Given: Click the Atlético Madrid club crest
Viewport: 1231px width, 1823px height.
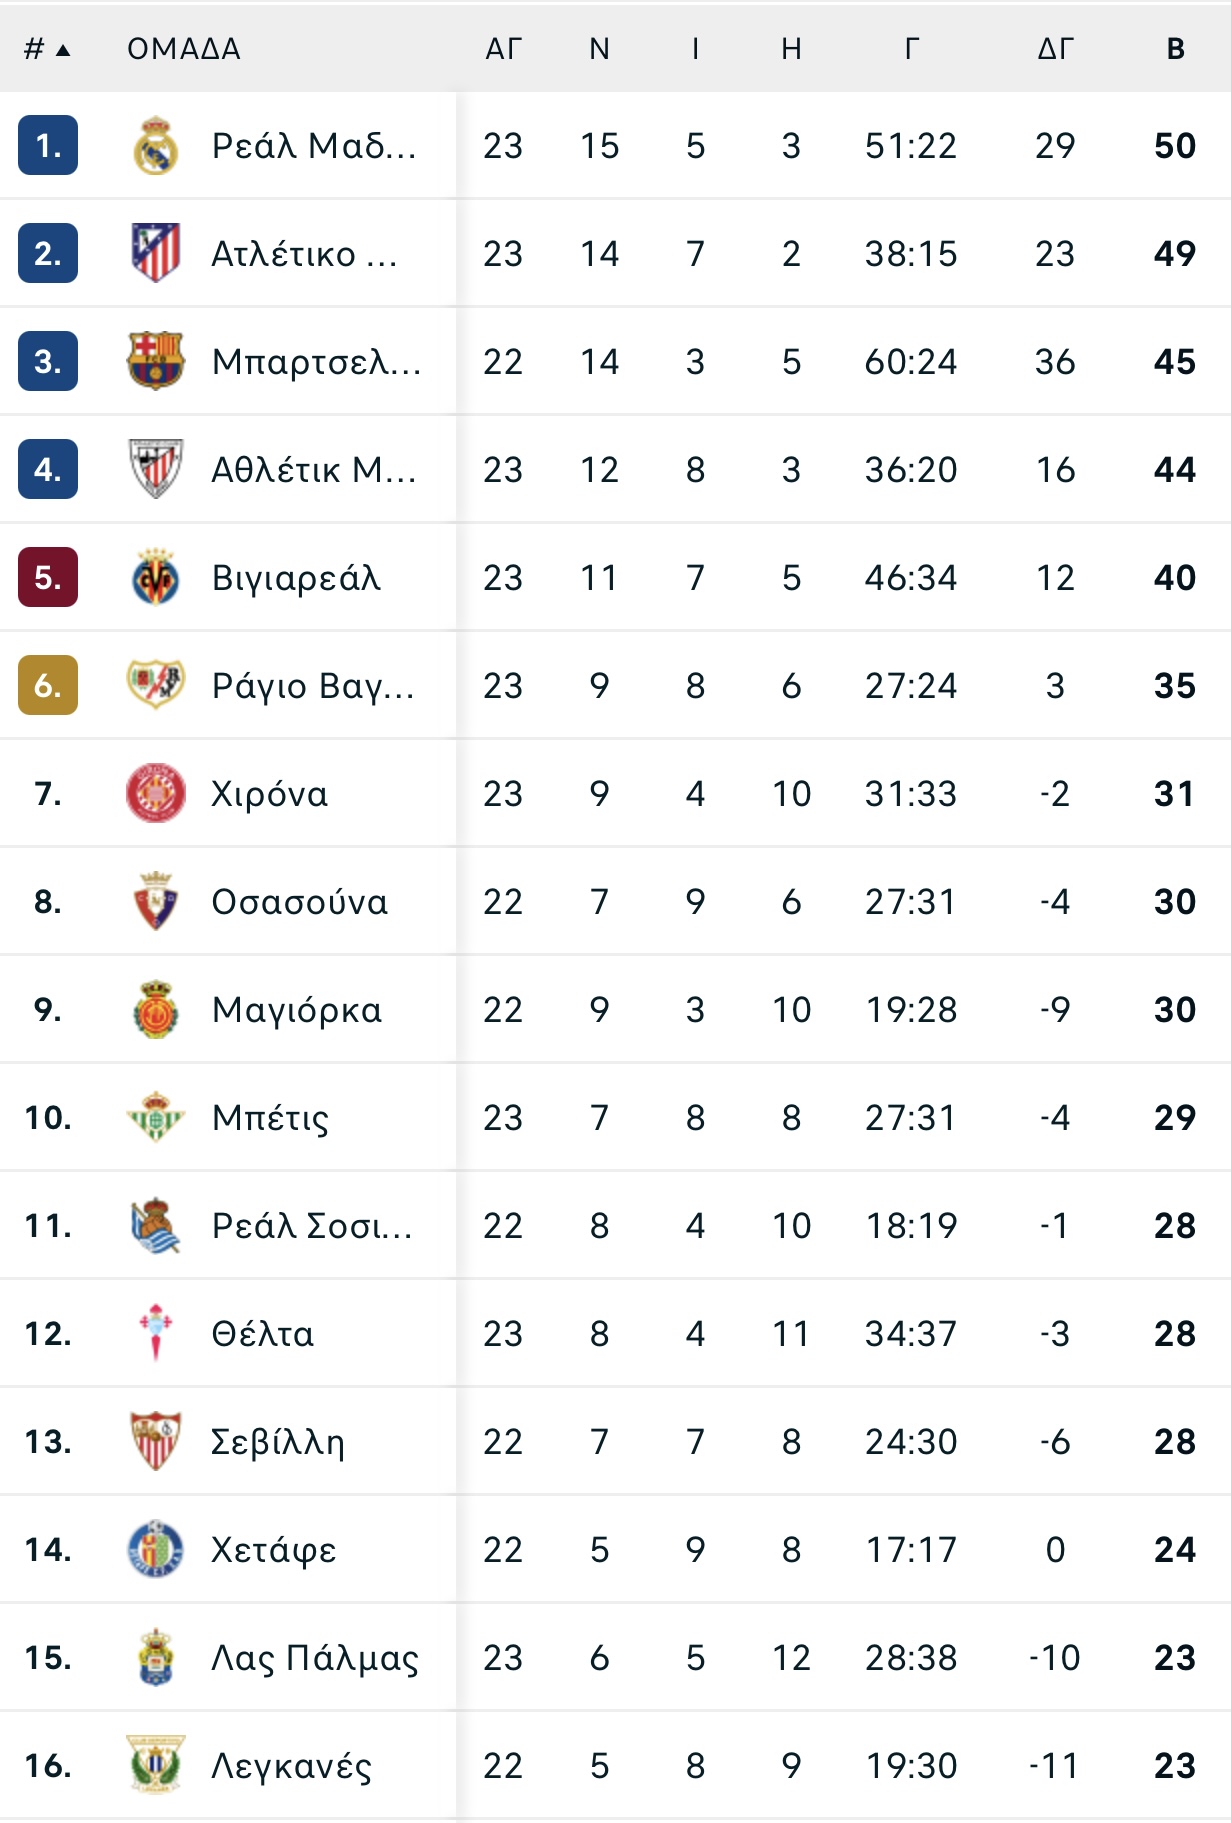Looking at the screenshot, I should click(x=156, y=253).
